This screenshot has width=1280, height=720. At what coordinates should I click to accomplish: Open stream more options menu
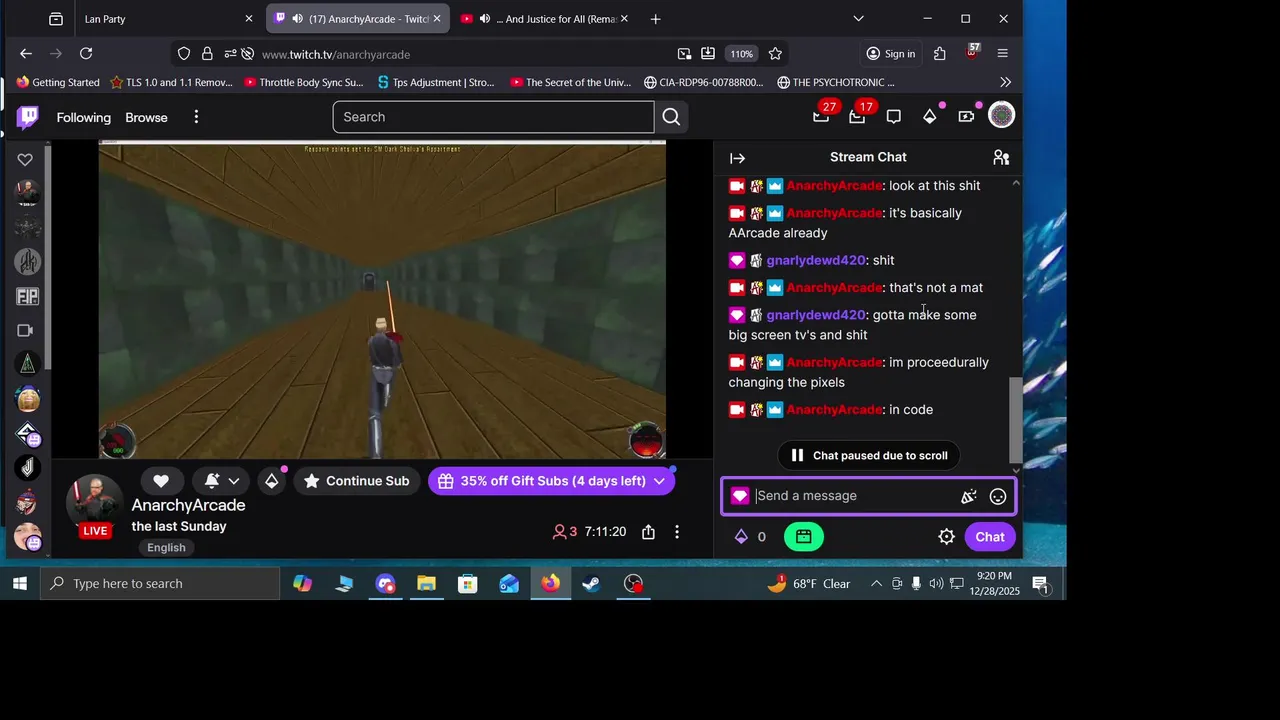tap(677, 532)
